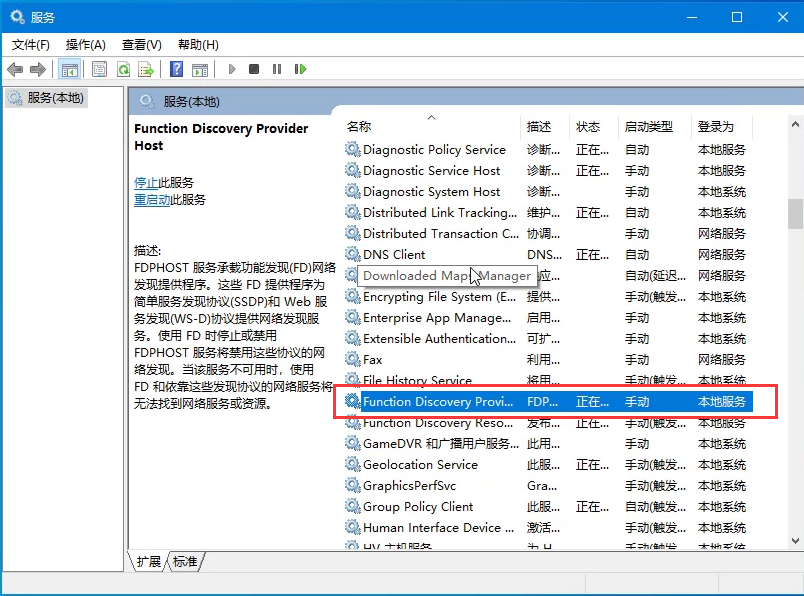
Task: Click the DNS Client service name
Action: click(x=394, y=254)
